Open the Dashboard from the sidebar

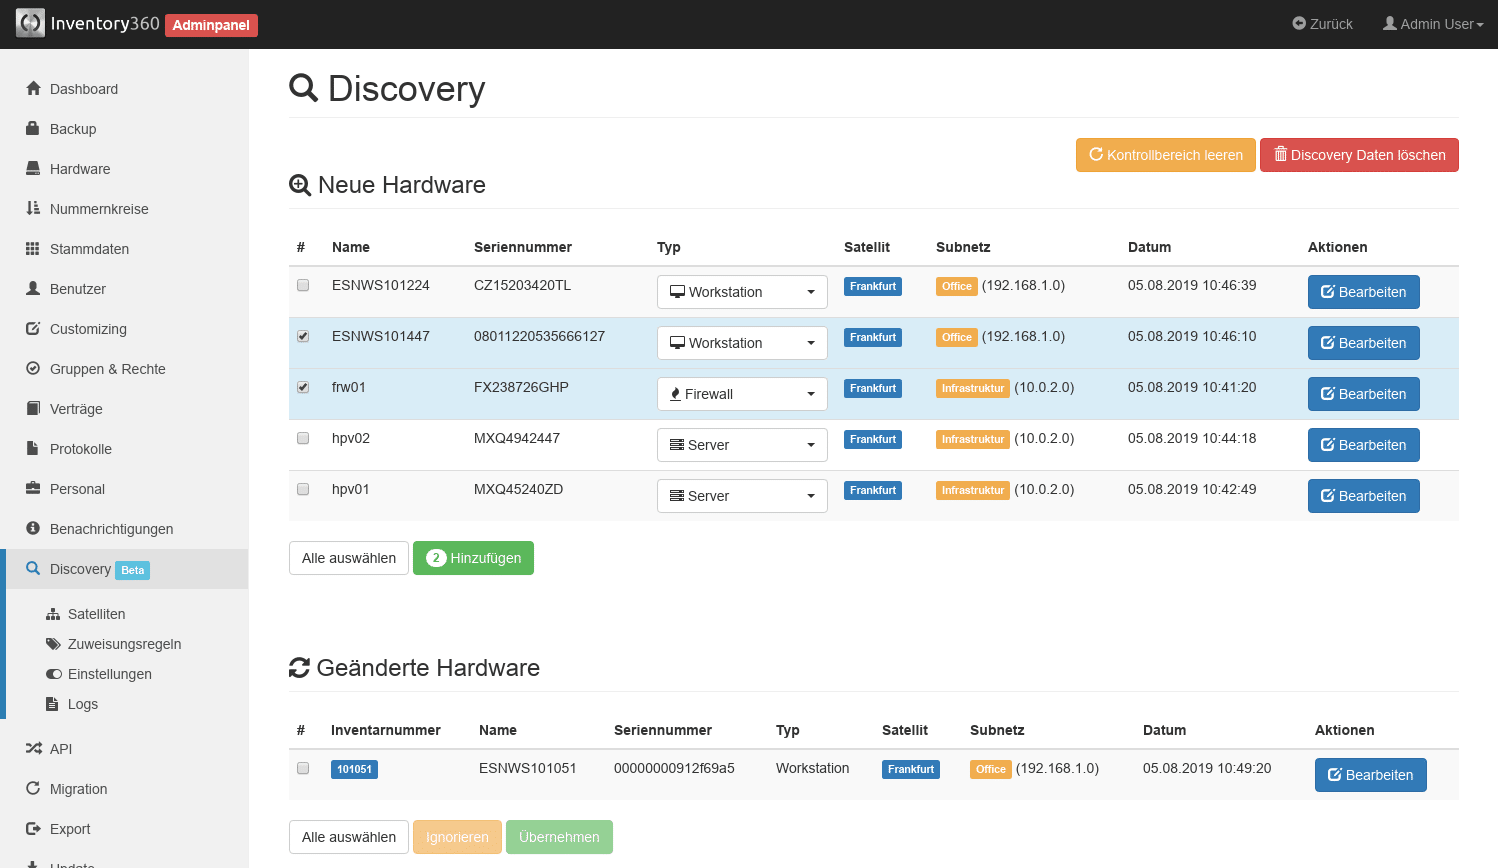pyautogui.click(x=83, y=89)
